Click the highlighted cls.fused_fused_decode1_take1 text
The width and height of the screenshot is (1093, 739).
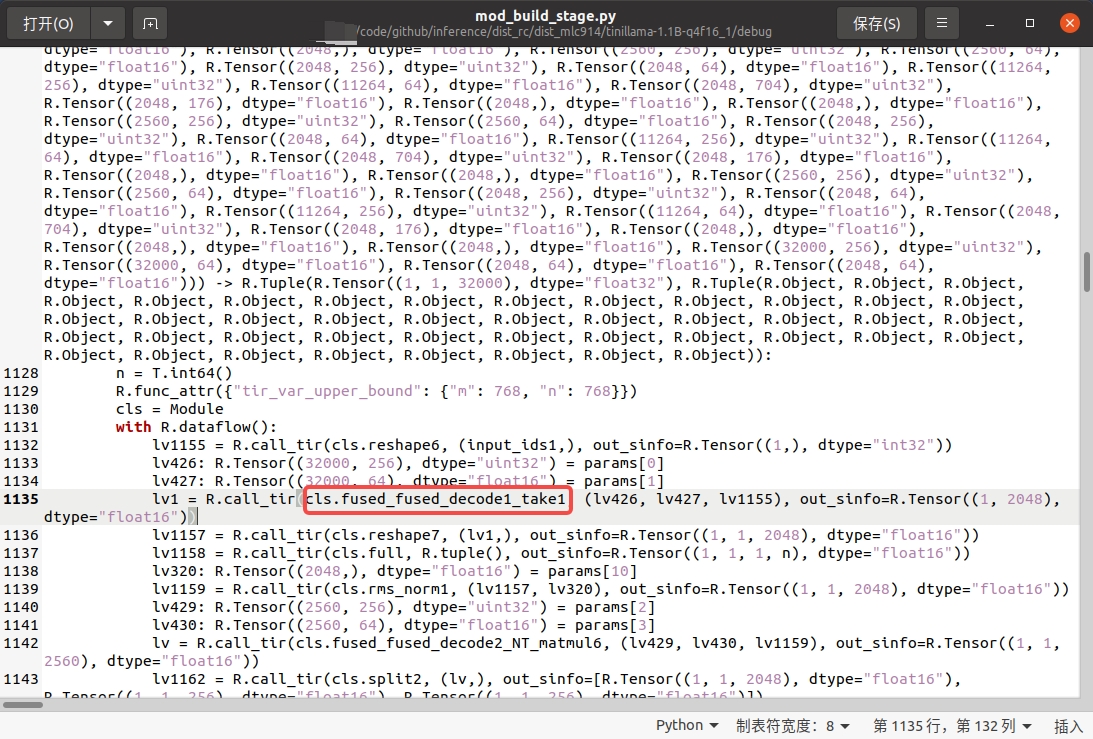tap(437, 499)
